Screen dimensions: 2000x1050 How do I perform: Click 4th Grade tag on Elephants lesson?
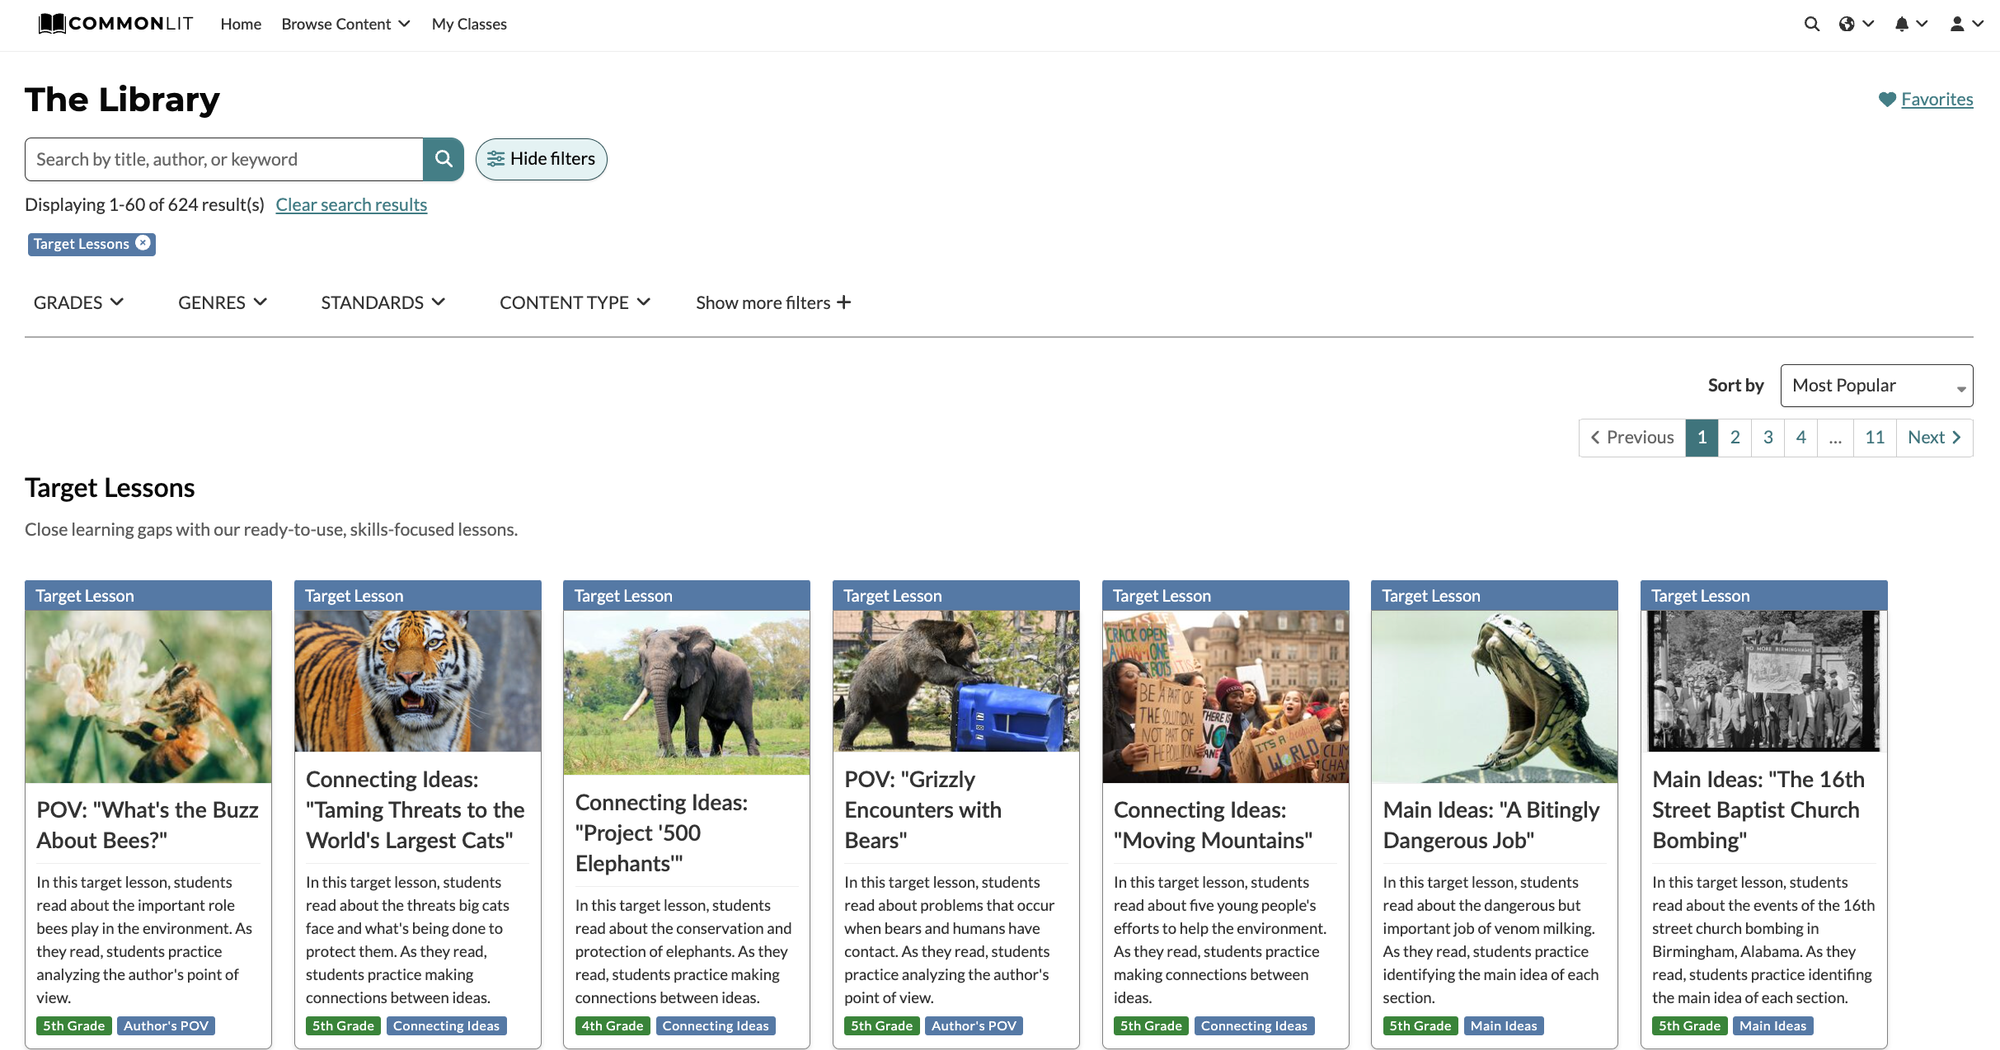pos(613,1026)
